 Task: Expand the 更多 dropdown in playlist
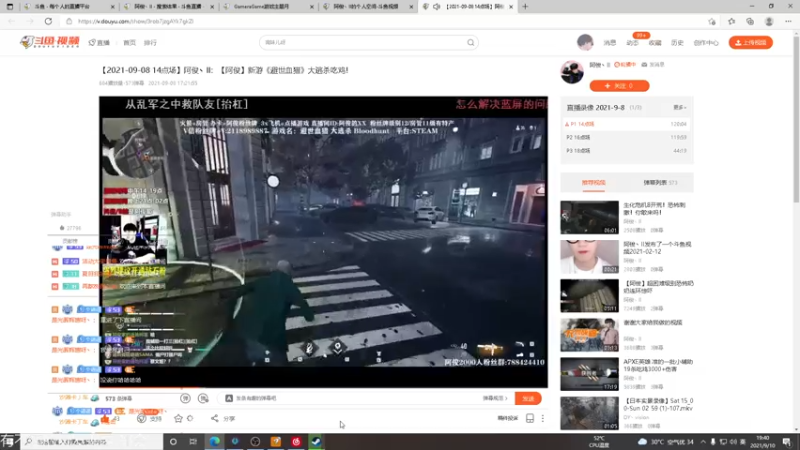click(x=680, y=108)
